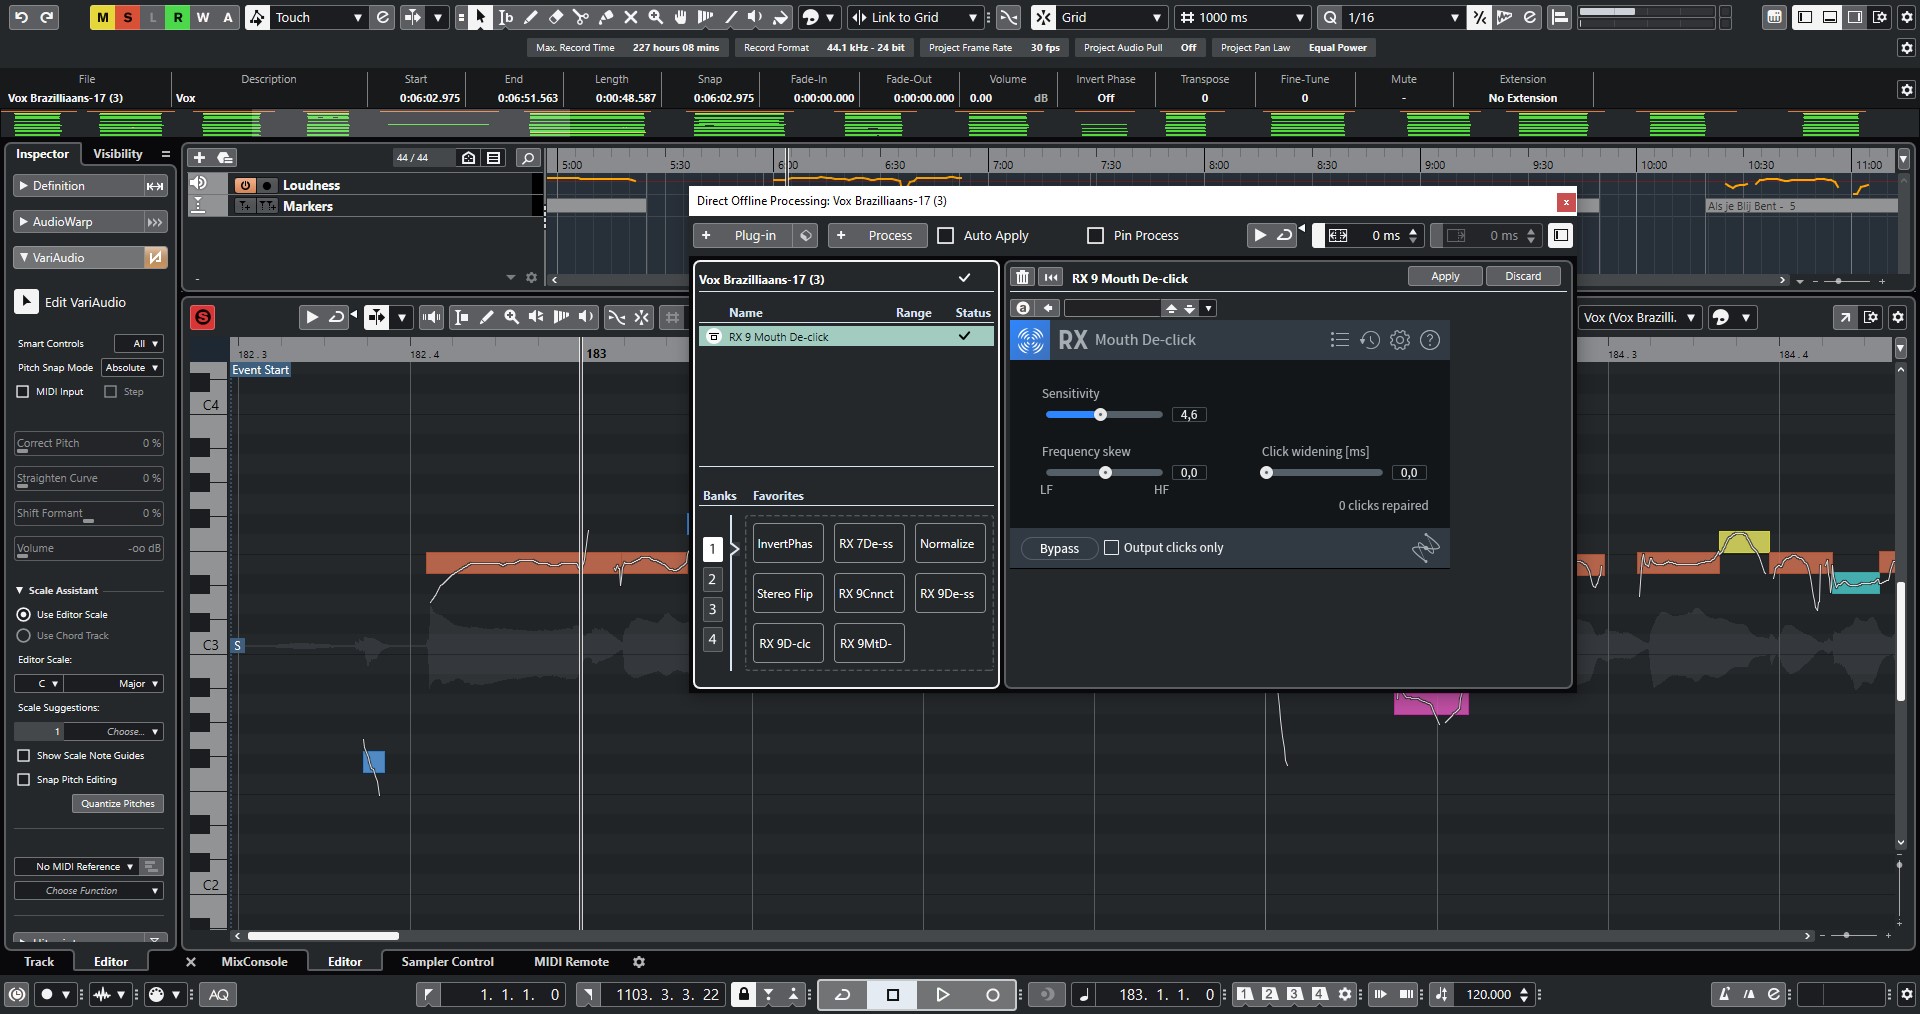Open RX Mouth De-click history clock icon
The width and height of the screenshot is (1920, 1014).
(x=1370, y=340)
